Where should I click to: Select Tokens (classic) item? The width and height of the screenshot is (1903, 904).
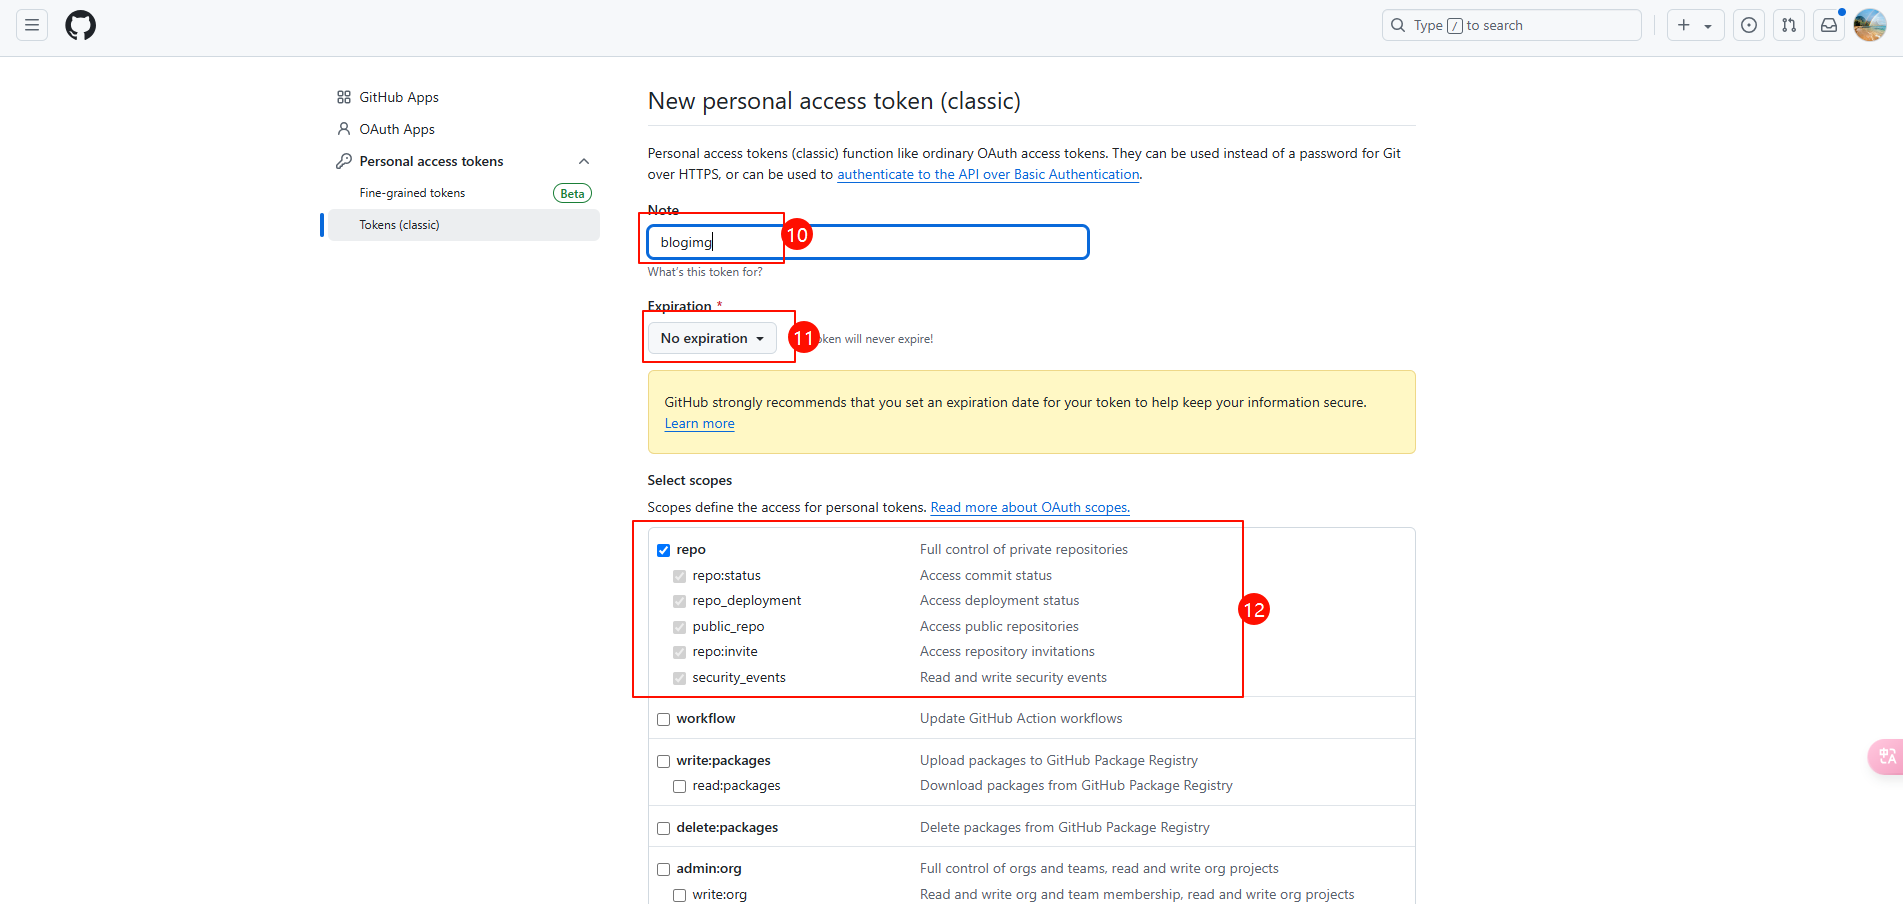pos(464,225)
